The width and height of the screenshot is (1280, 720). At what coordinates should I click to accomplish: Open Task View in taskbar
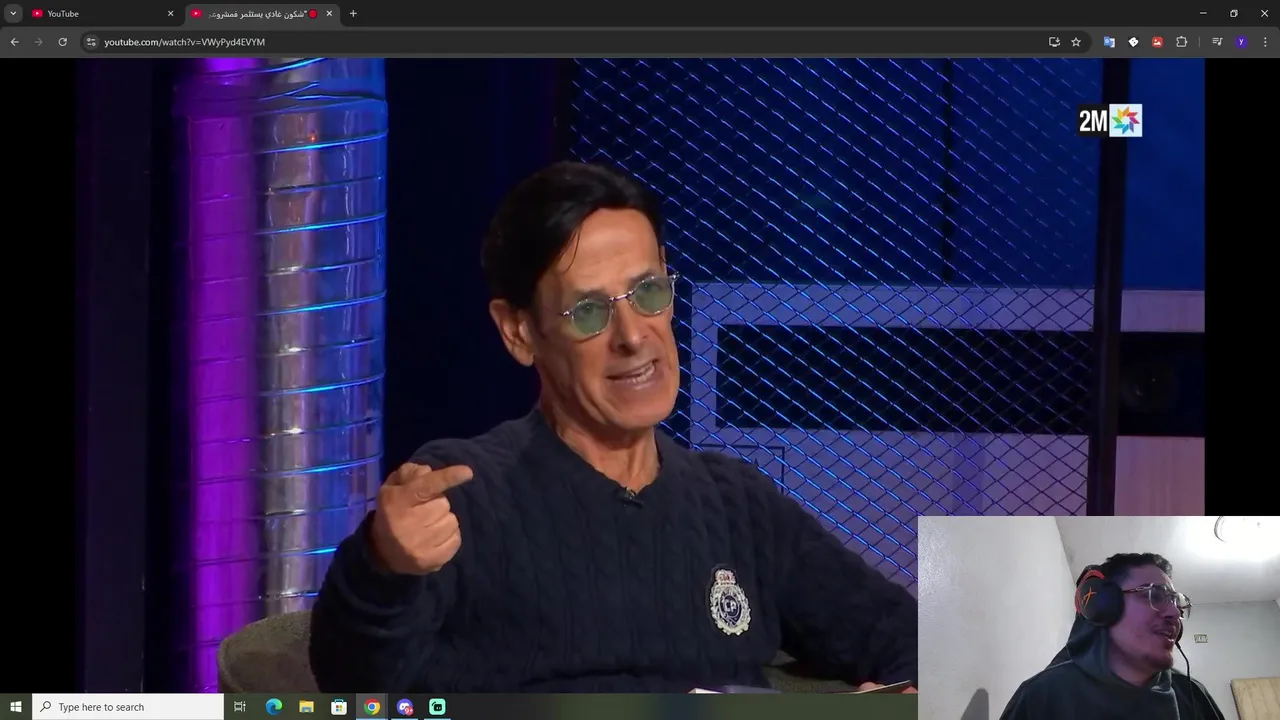(x=240, y=707)
